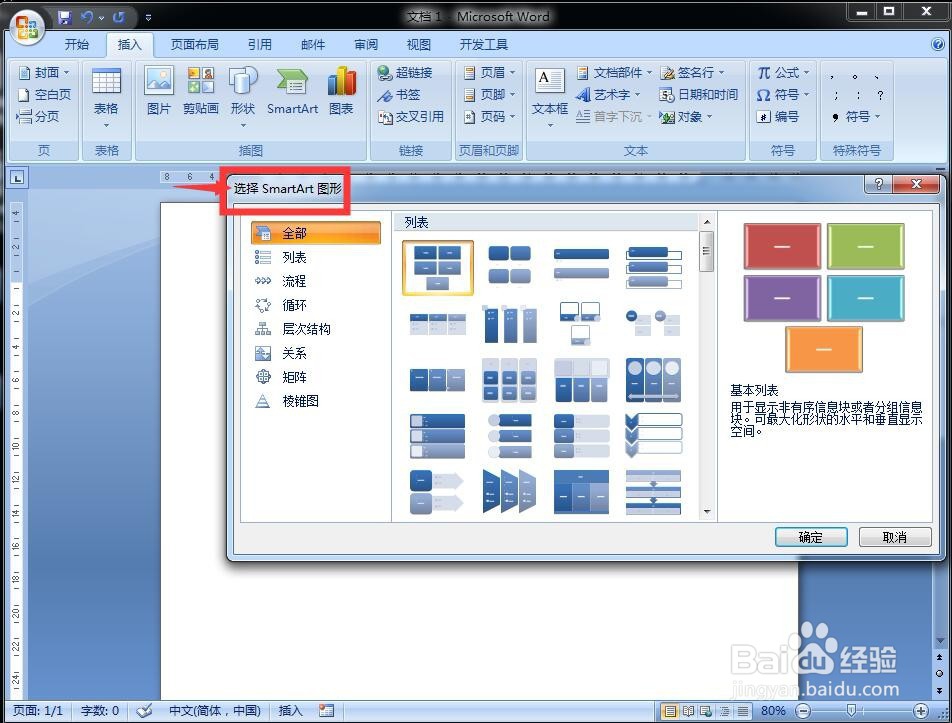Insert a Picture from the ribbon
Image resolution: width=952 pixels, height=723 pixels.
[158, 90]
